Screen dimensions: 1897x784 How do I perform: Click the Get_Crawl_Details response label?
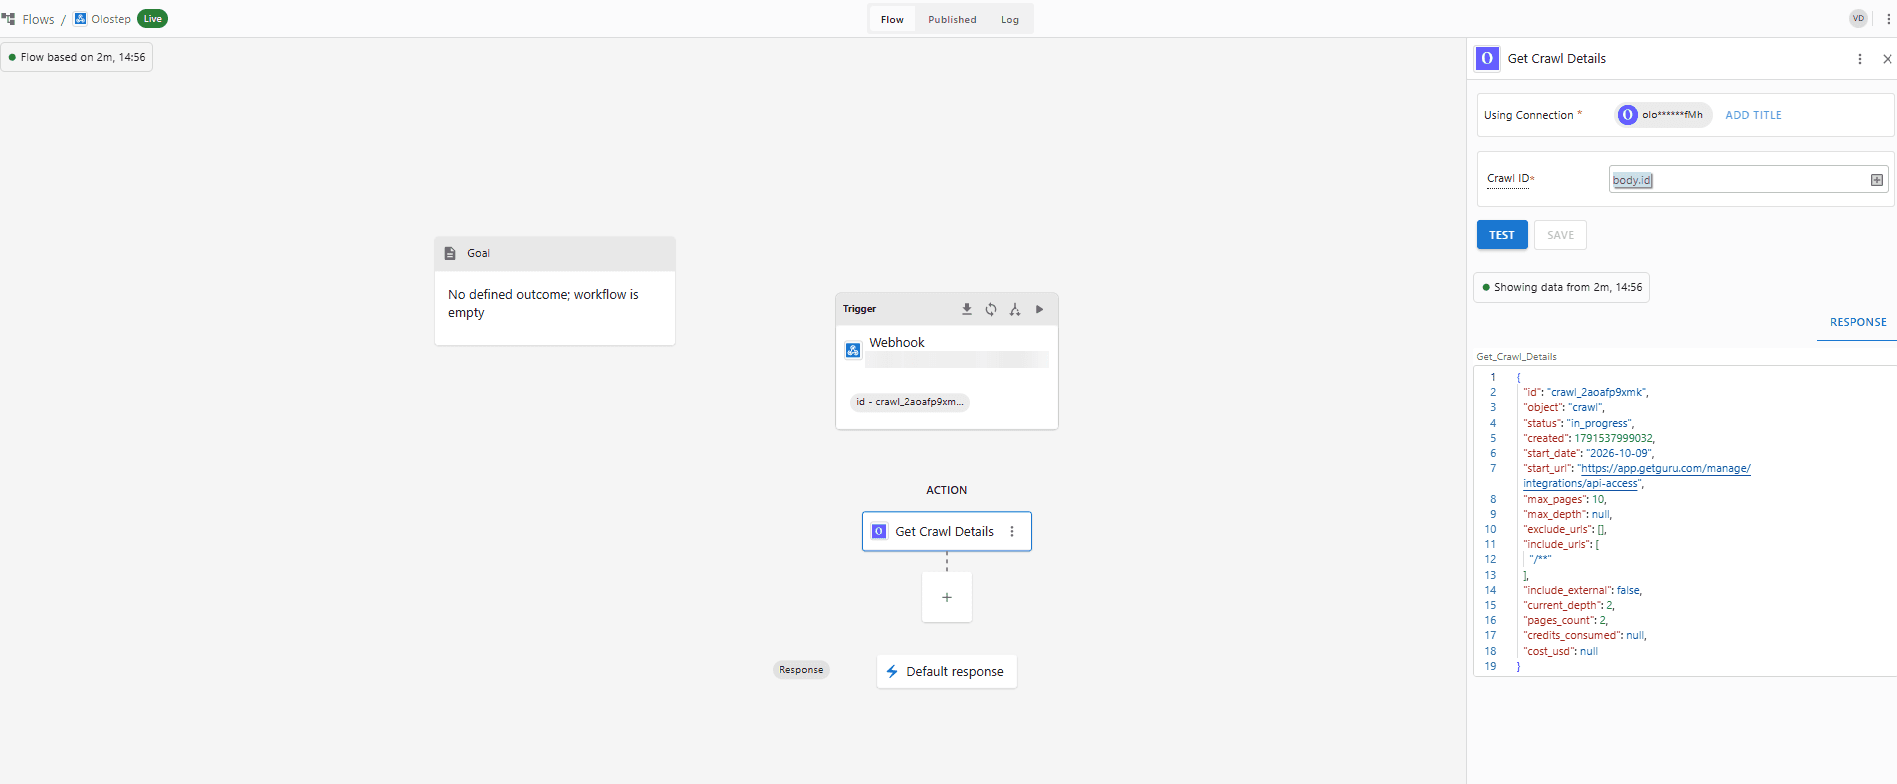point(1516,356)
